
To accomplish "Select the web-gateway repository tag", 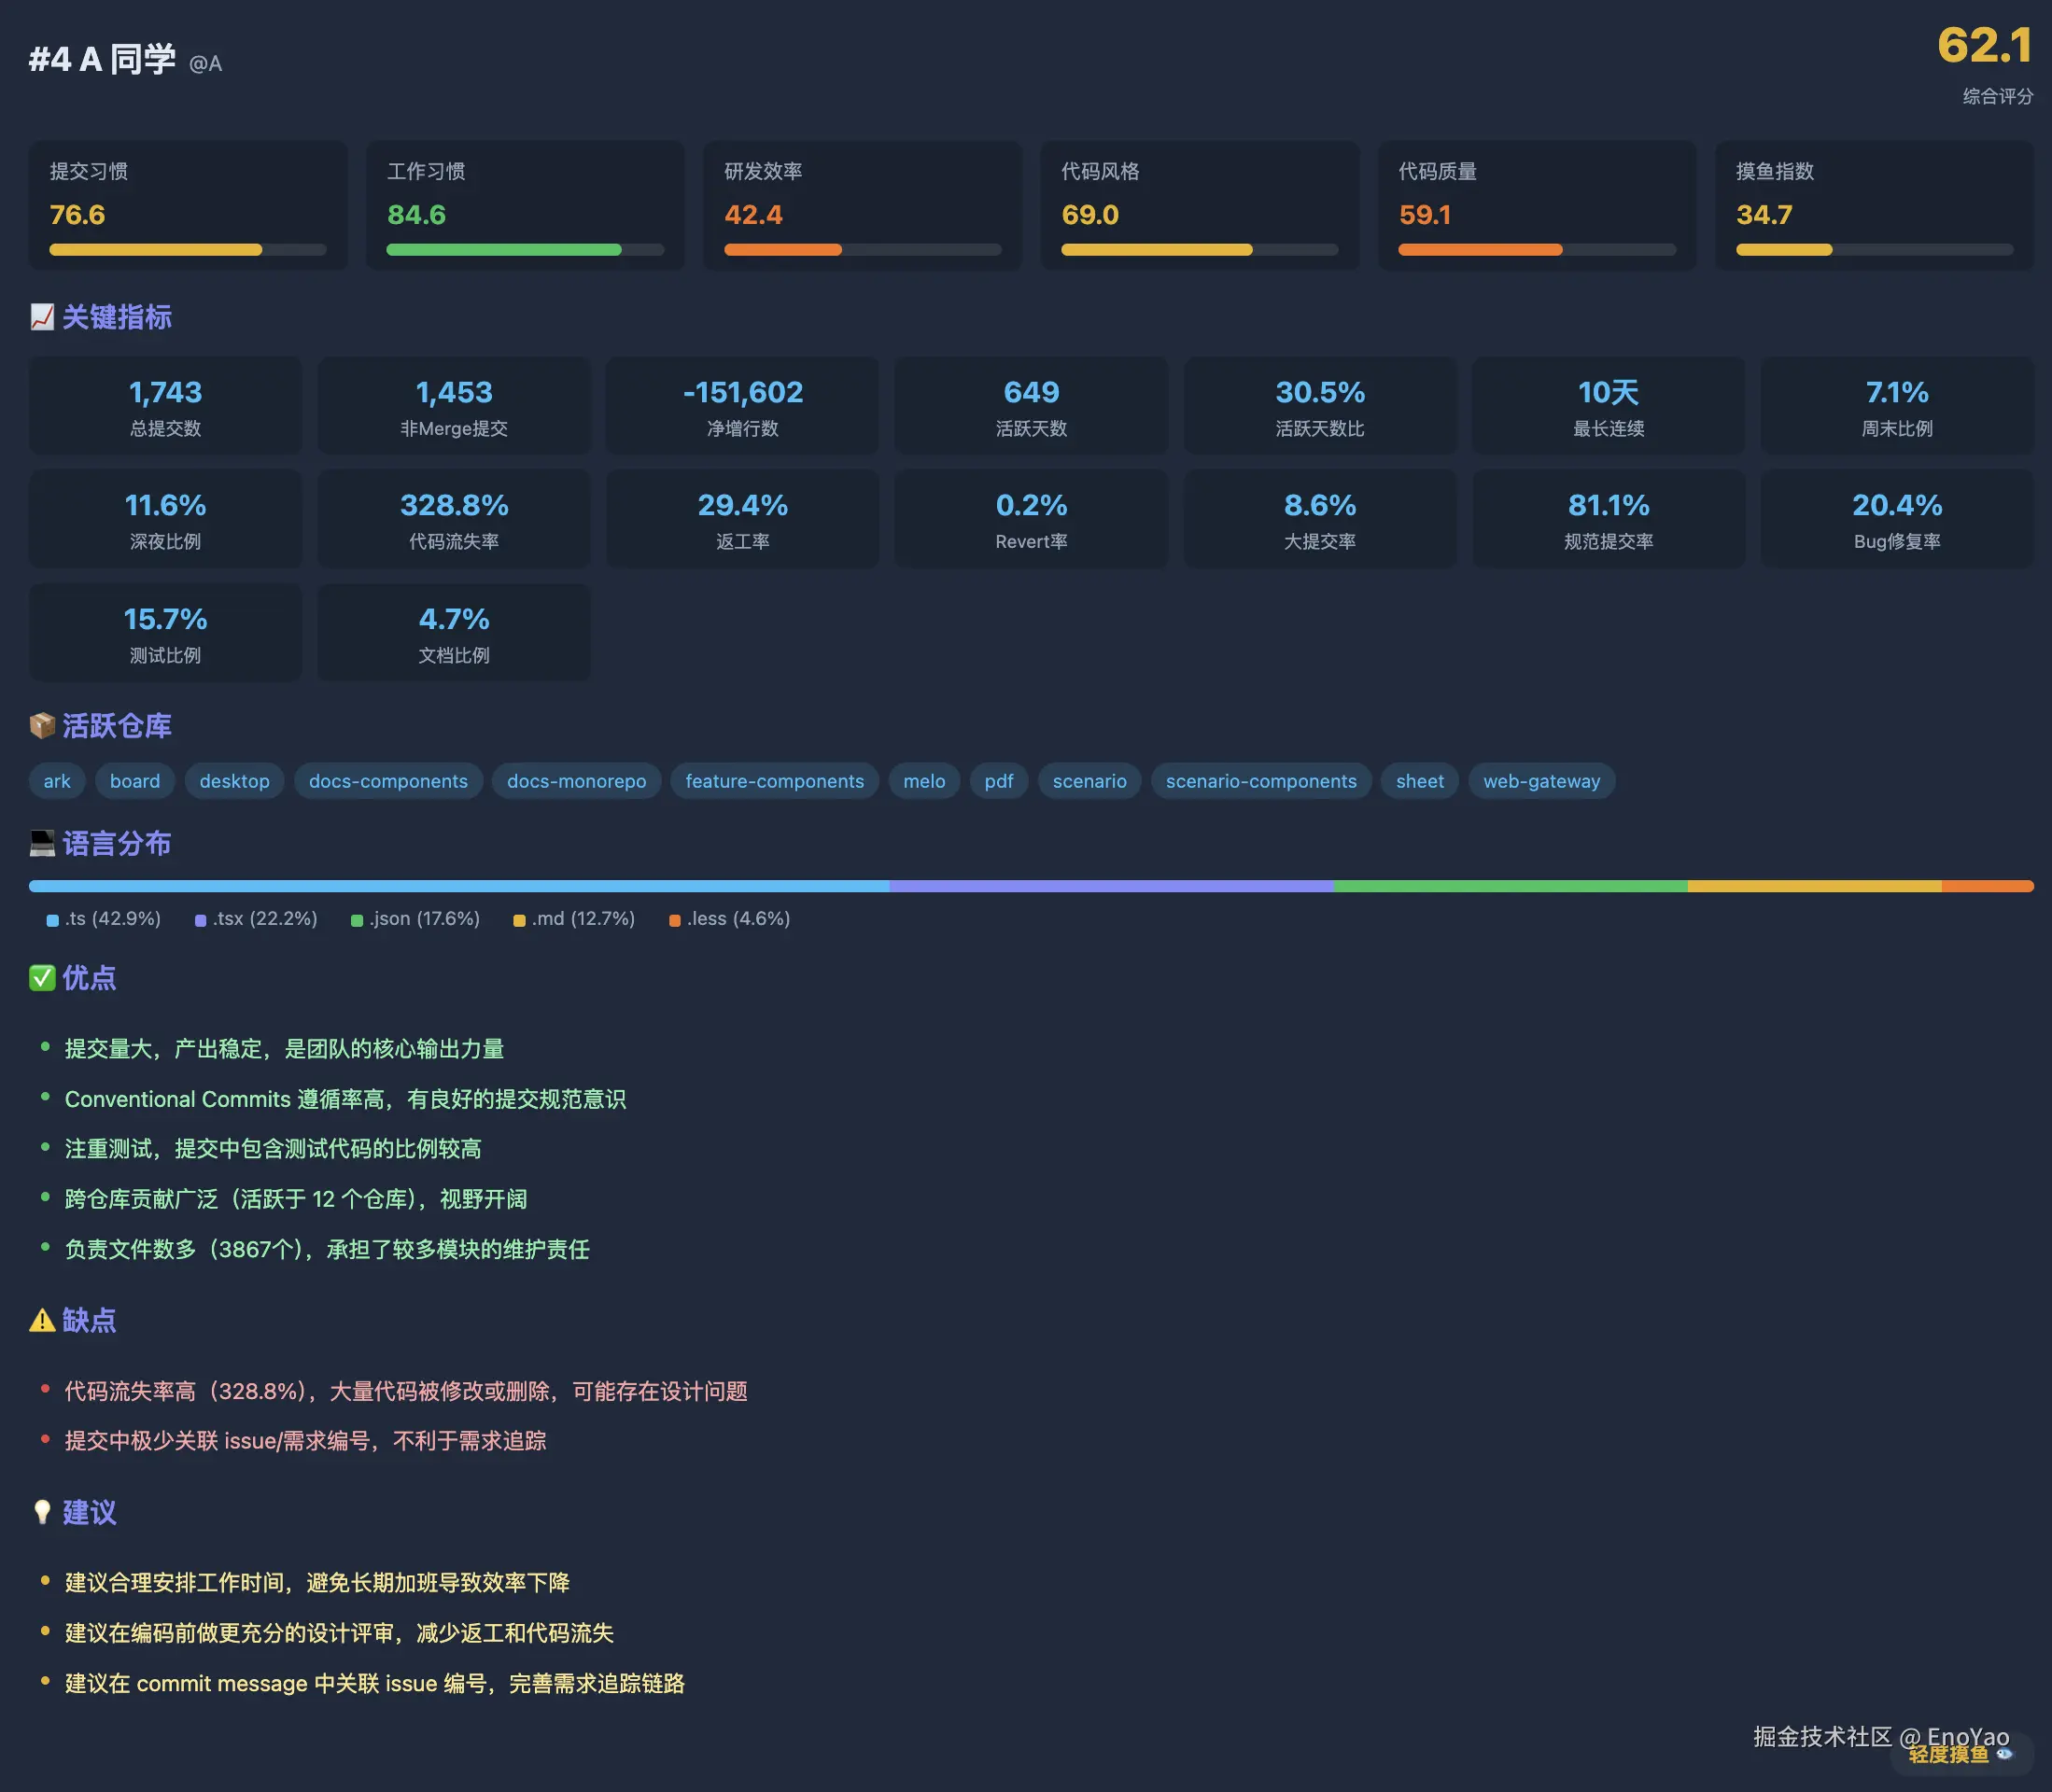I will [x=1541, y=781].
